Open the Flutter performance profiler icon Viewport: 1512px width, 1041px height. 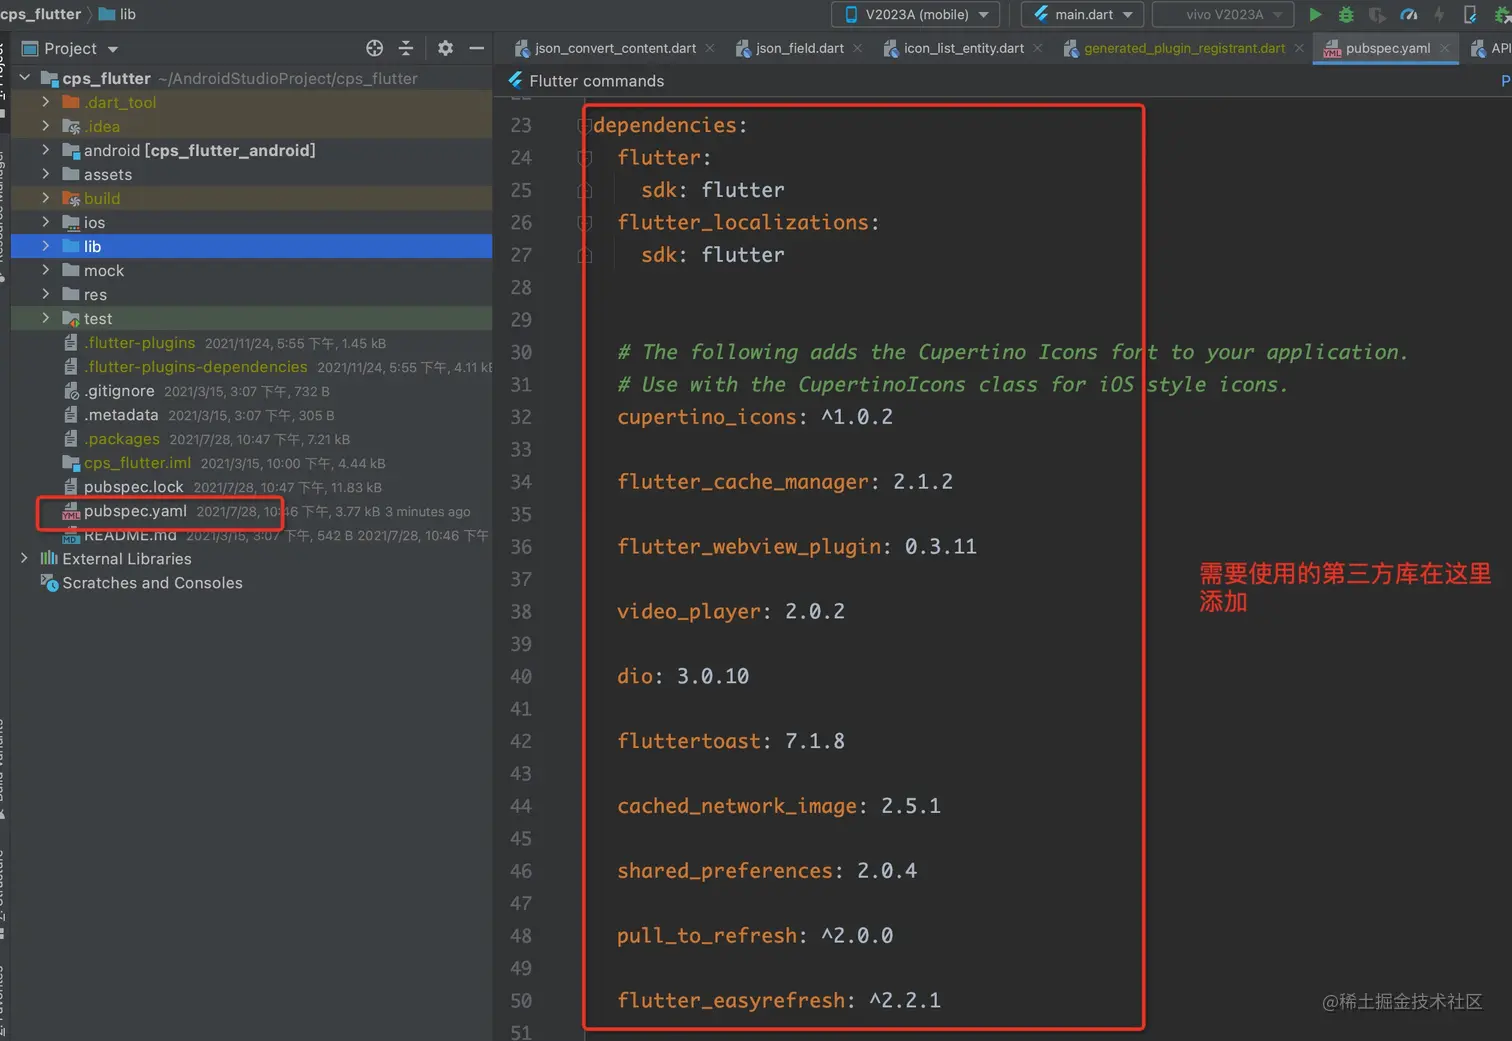[x=1409, y=15]
